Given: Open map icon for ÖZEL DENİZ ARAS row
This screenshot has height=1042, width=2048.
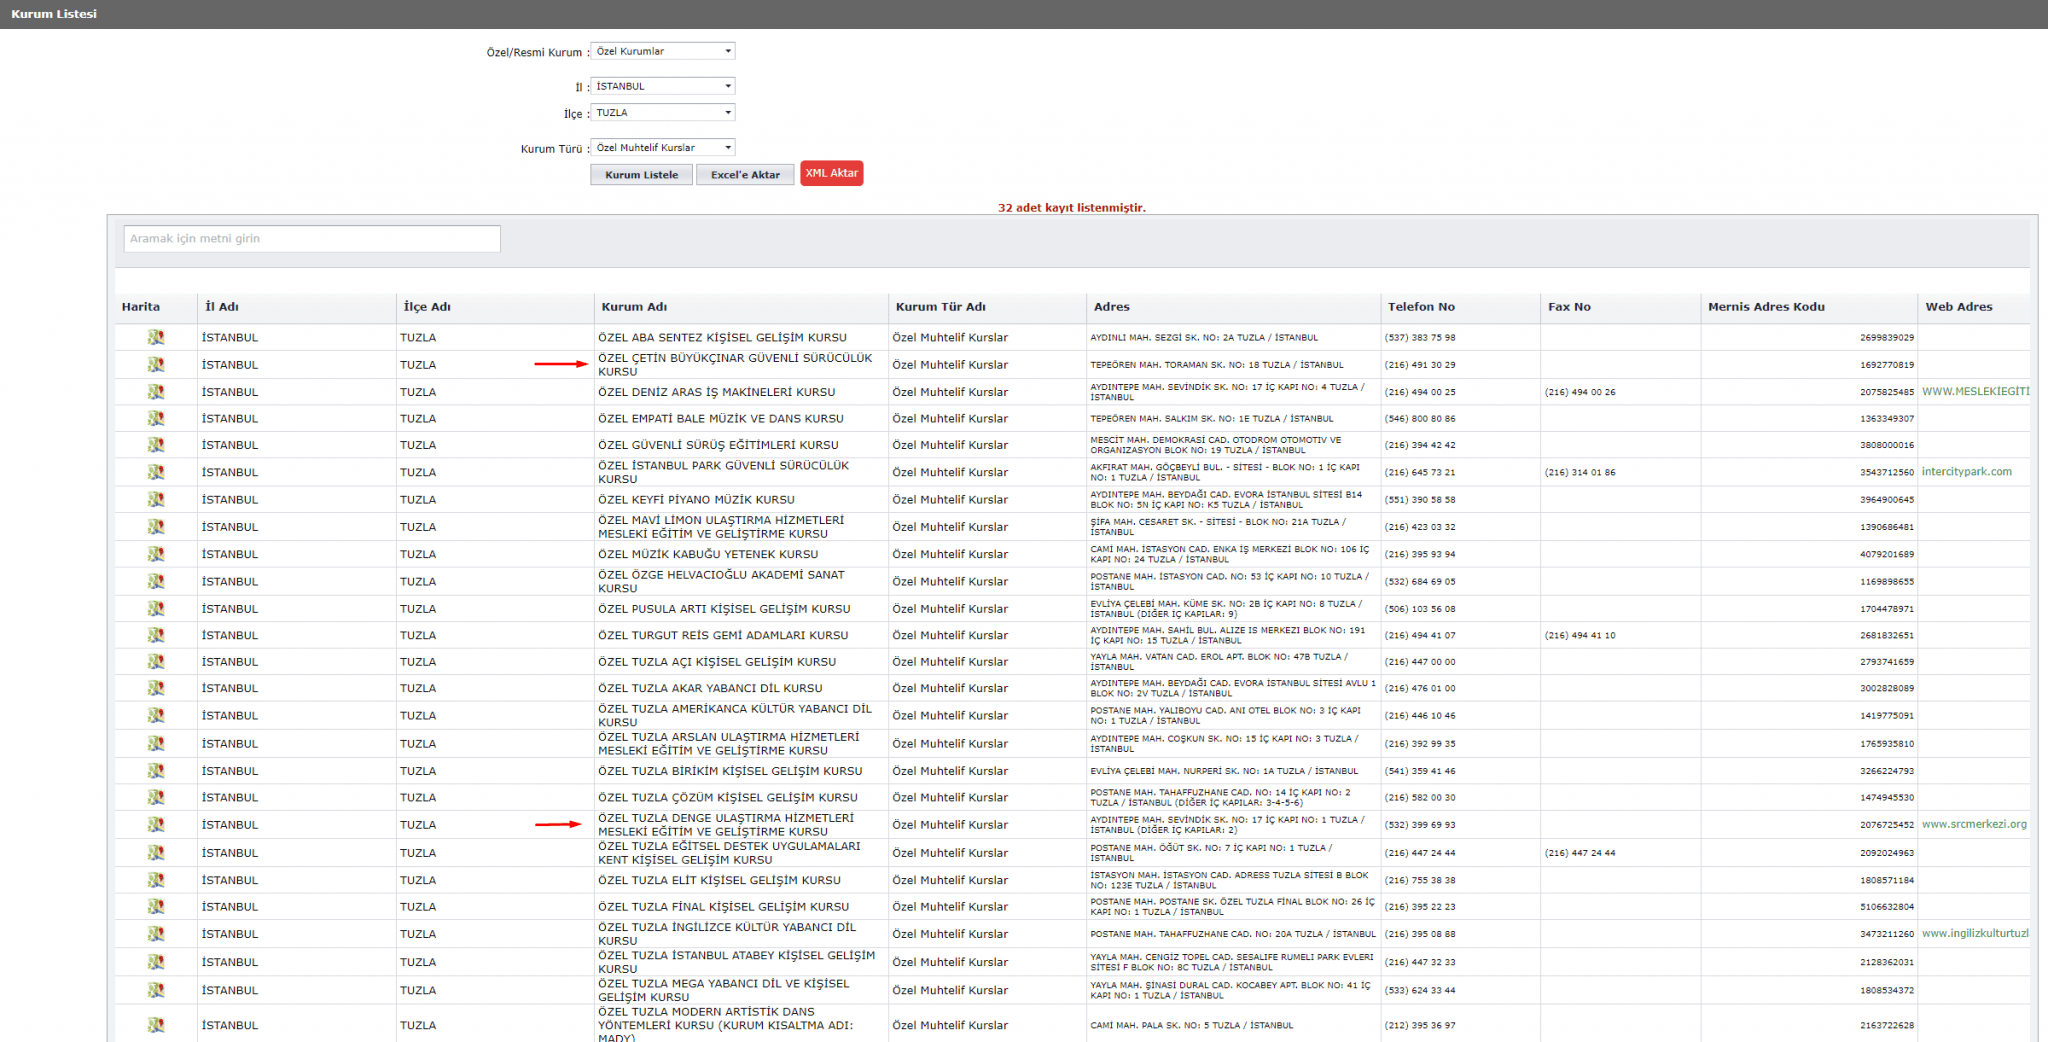Looking at the screenshot, I should [x=156, y=392].
